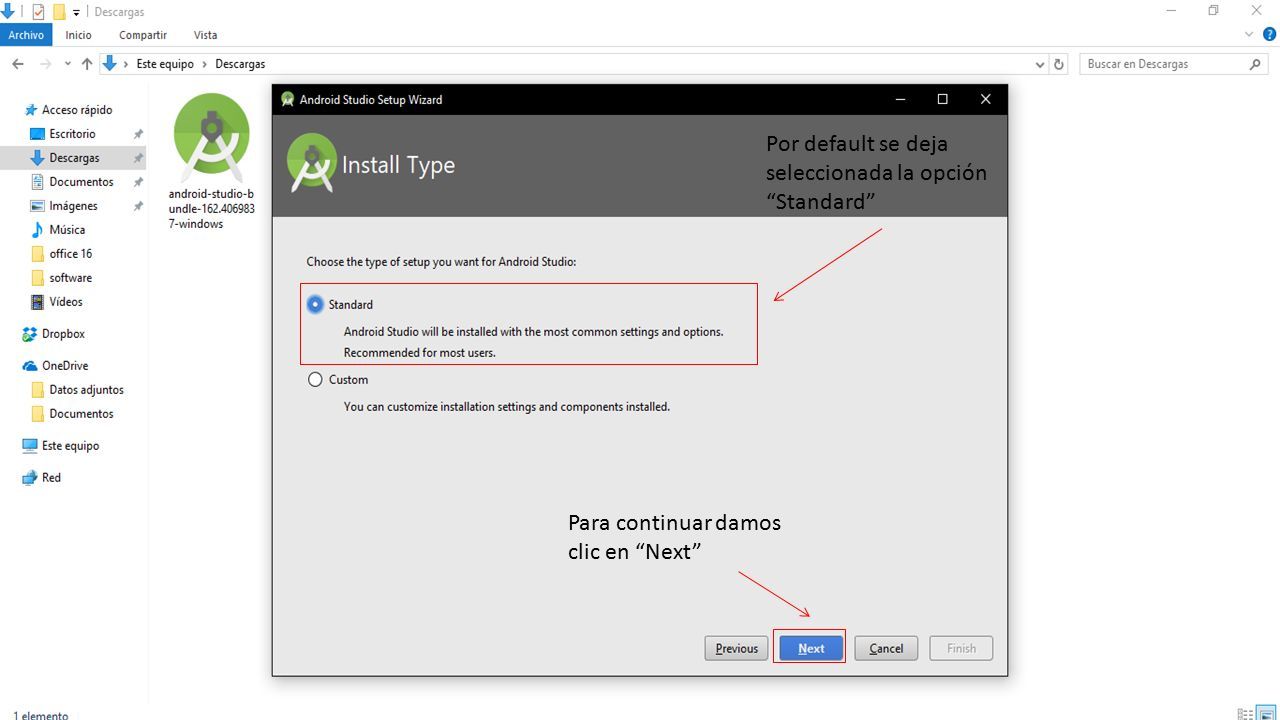This screenshot has width=1280, height=720.
Task: Click the search magnifier icon
Action: point(1256,64)
